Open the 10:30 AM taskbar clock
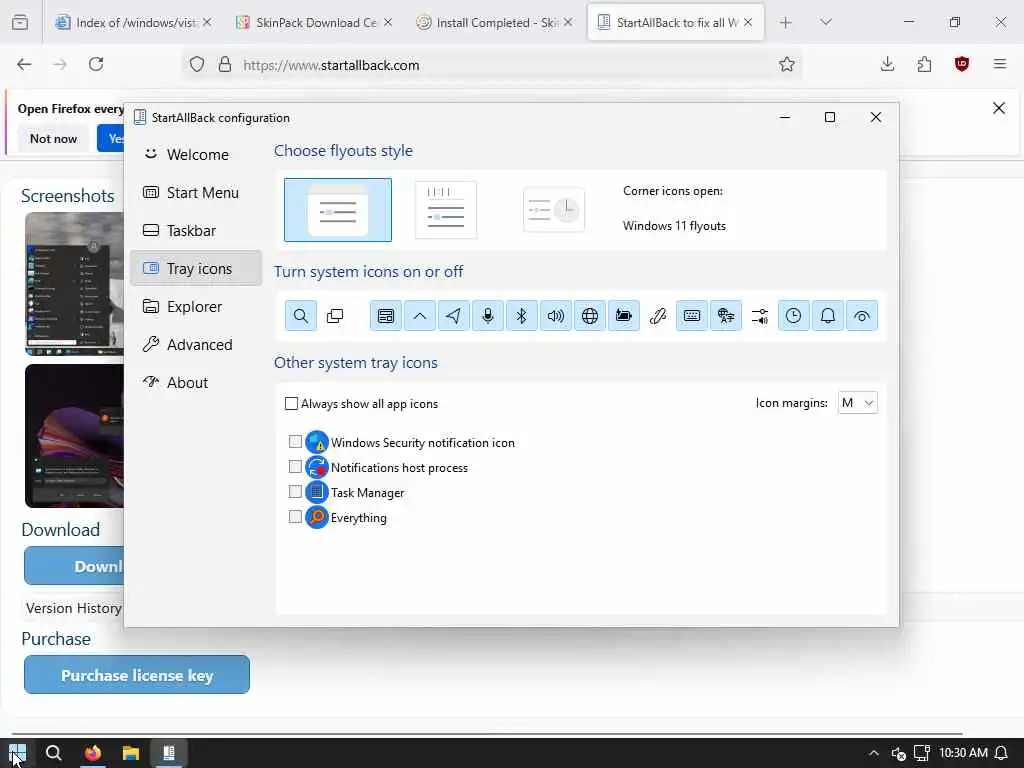The image size is (1024, 768). 963,753
